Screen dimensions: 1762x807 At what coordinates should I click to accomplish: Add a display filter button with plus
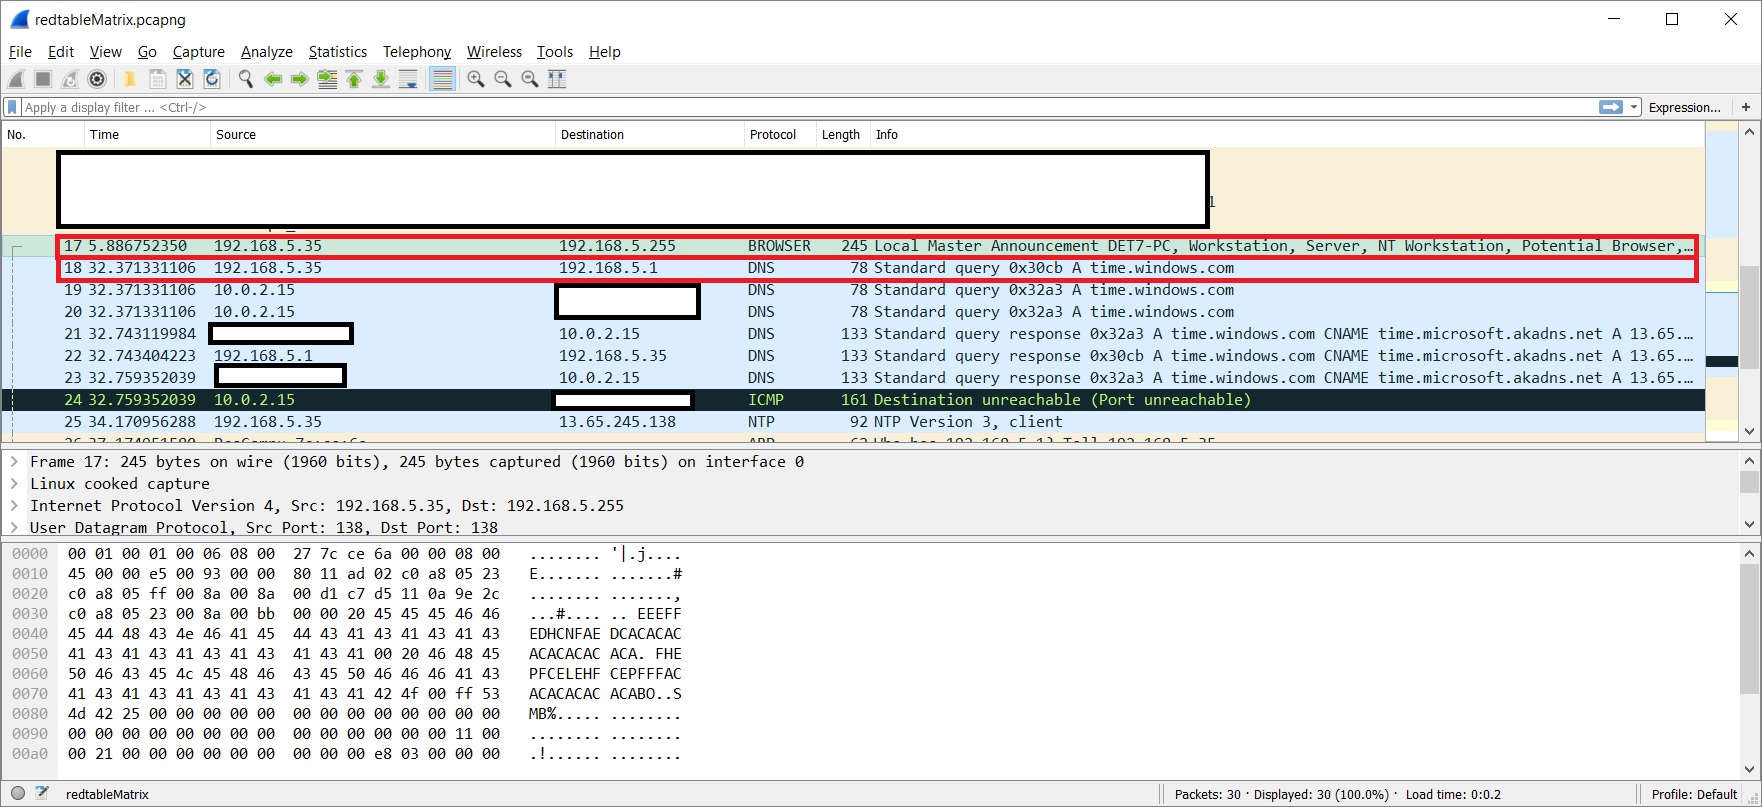pos(1746,107)
